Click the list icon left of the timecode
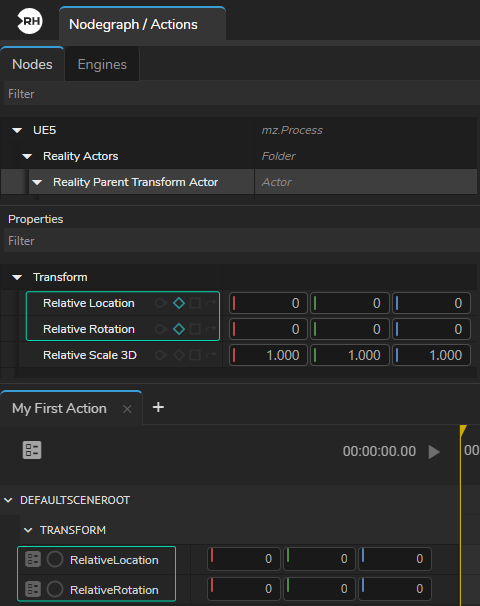The height and width of the screenshot is (606, 480). point(32,450)
